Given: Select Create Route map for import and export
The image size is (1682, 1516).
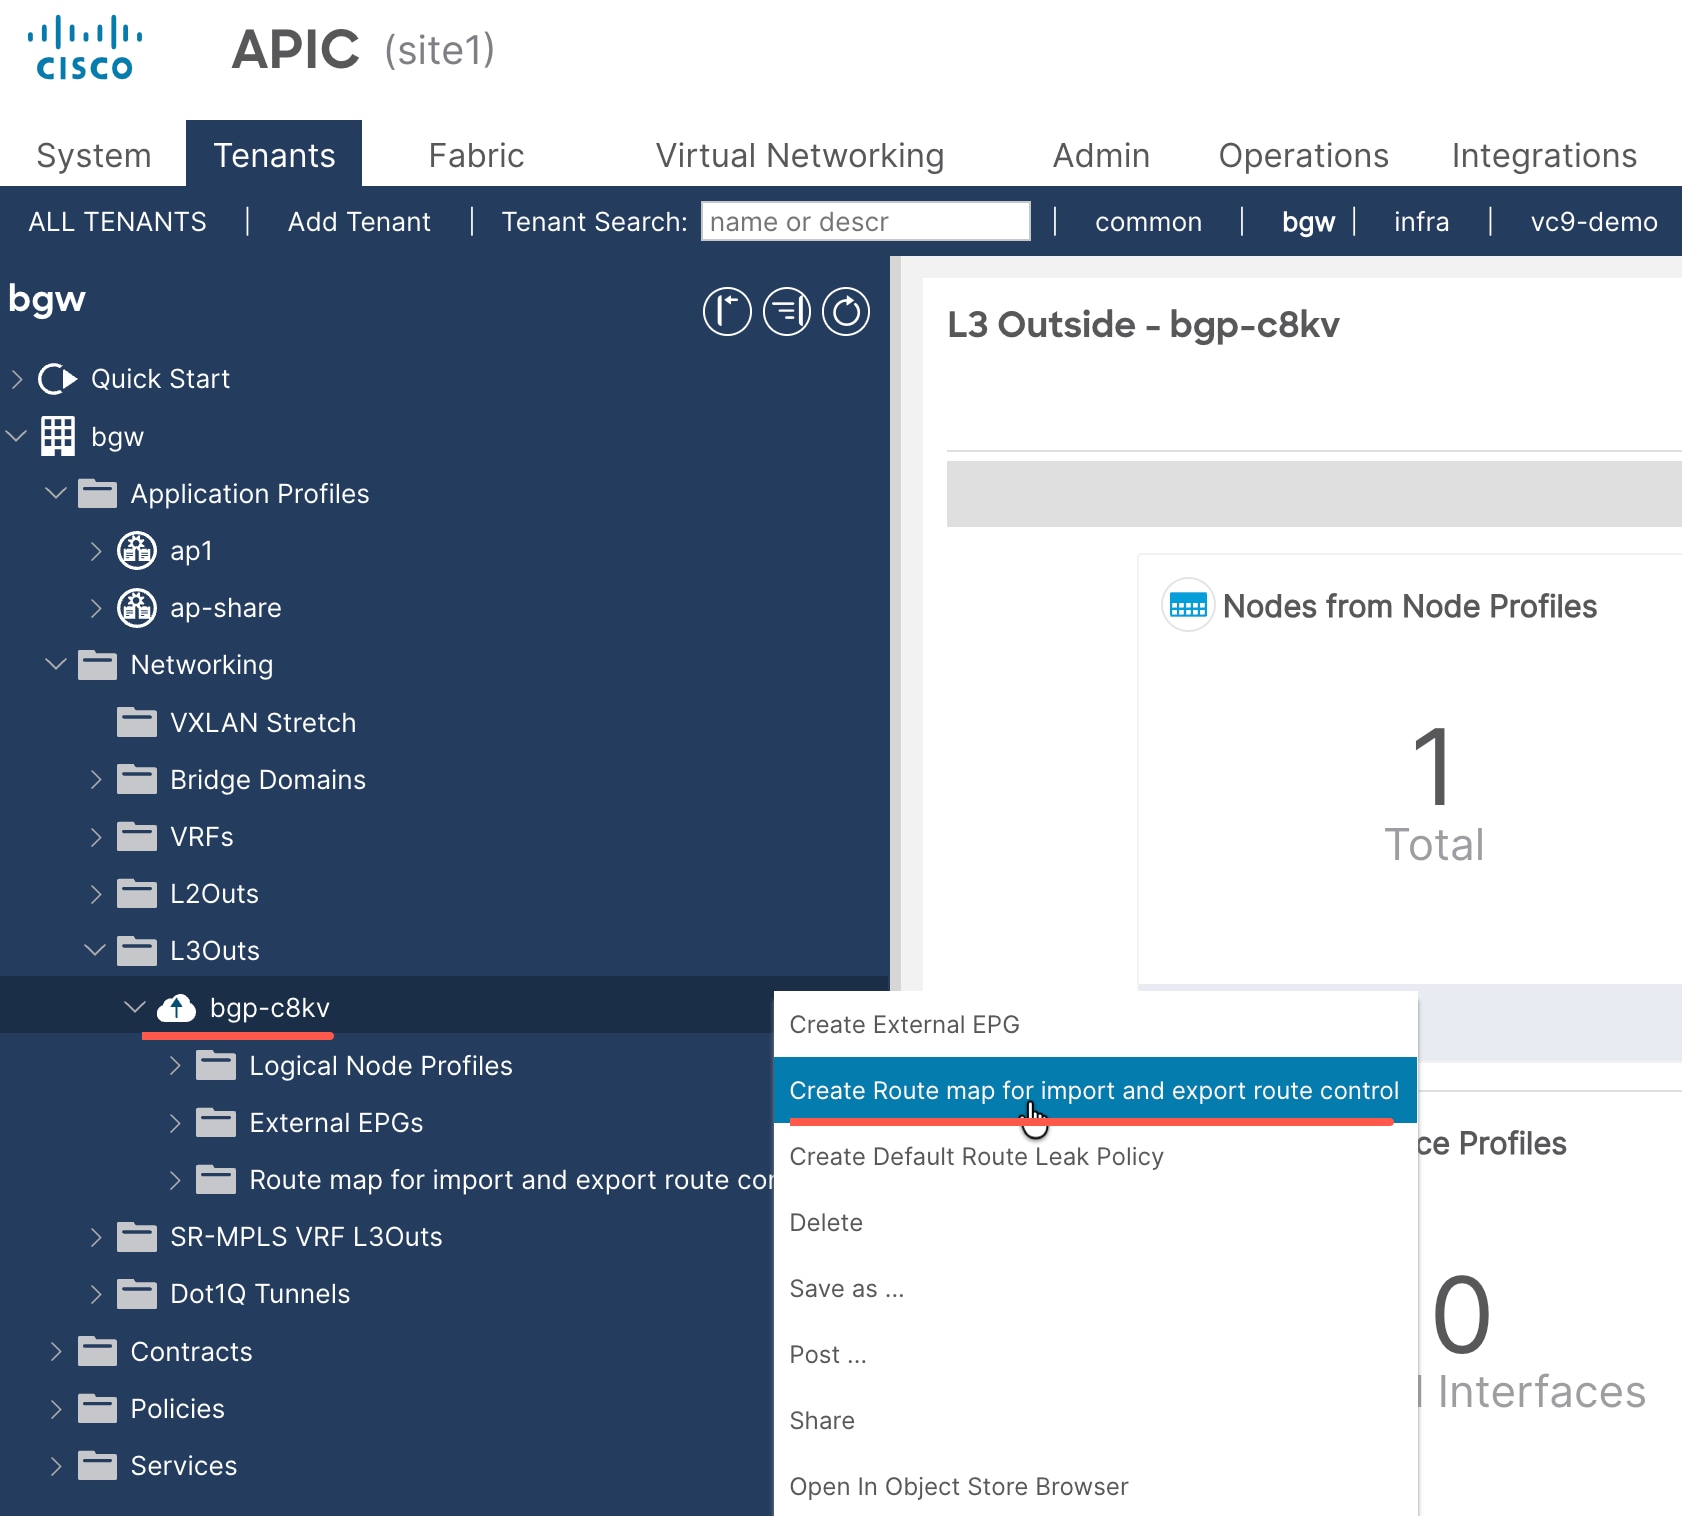Looking at the screenshot, I should (1095, 1090).
